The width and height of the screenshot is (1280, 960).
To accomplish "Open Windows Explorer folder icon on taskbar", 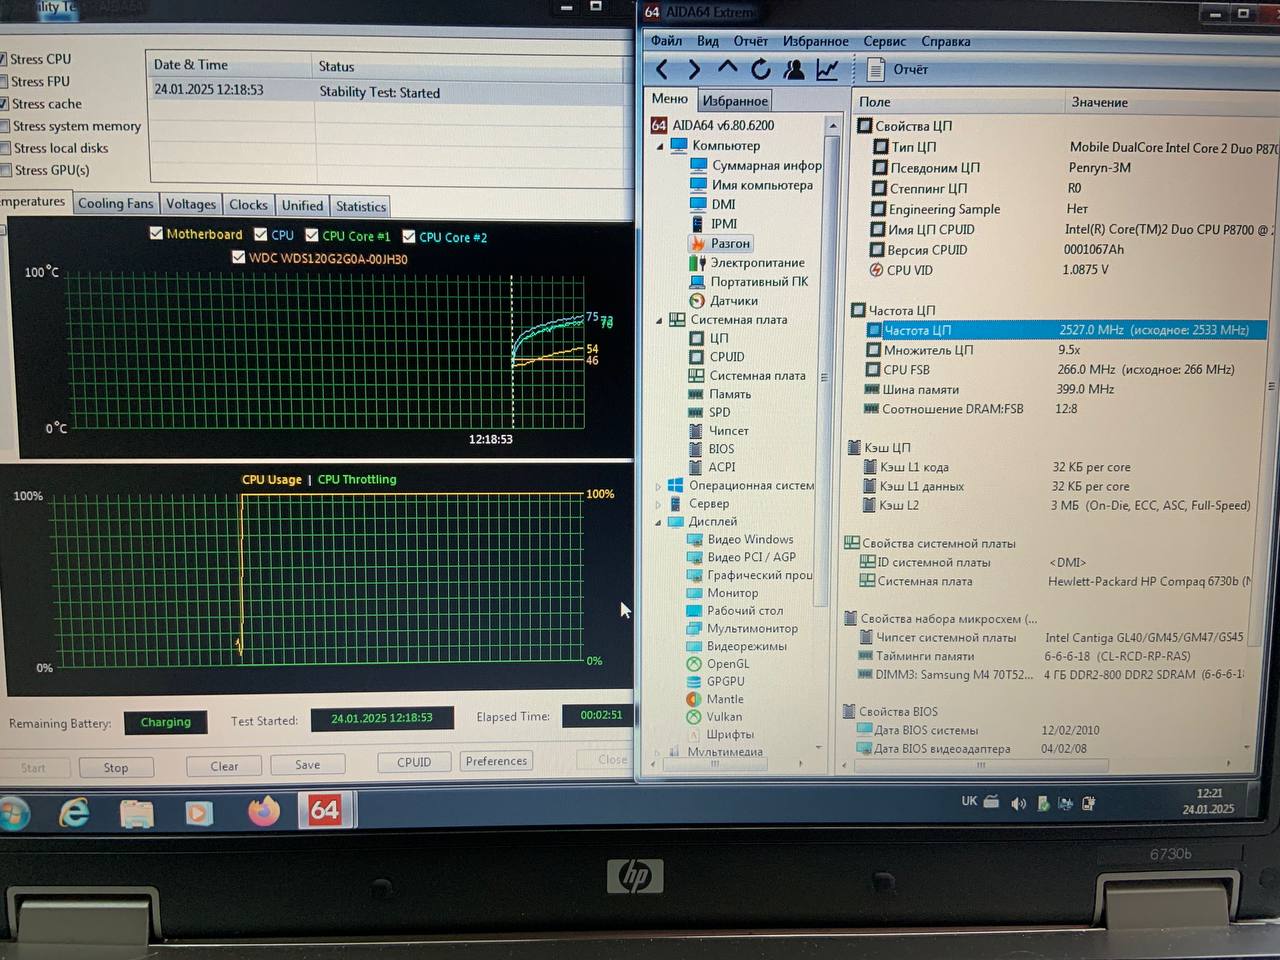I will coord(136,813).
